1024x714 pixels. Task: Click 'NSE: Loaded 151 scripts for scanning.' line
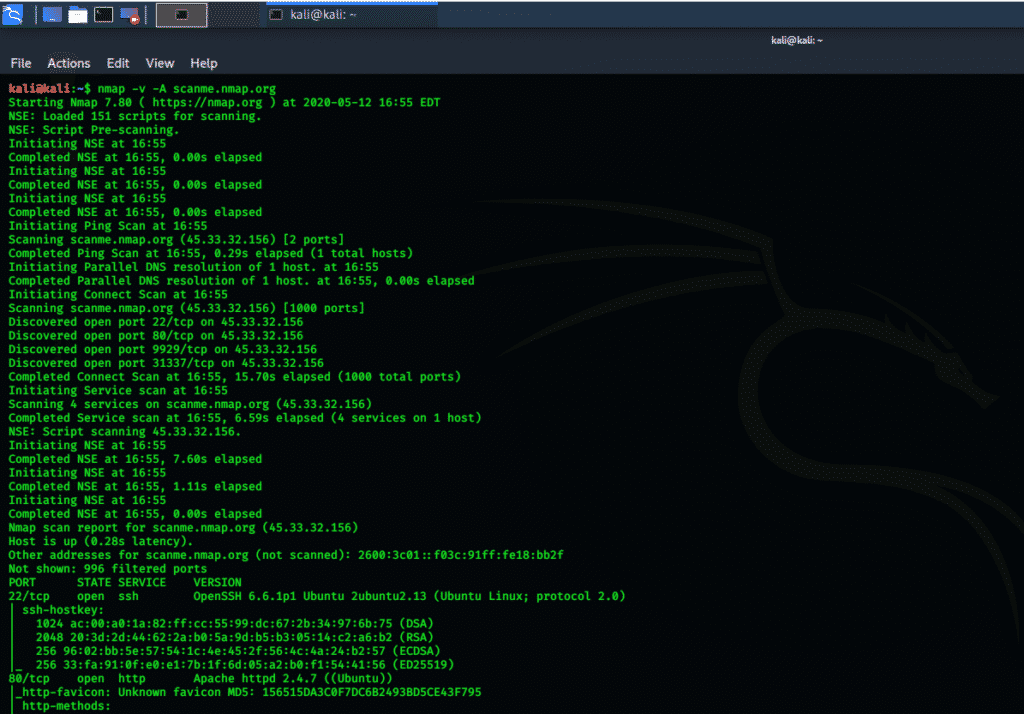click(x=135, y=116)
